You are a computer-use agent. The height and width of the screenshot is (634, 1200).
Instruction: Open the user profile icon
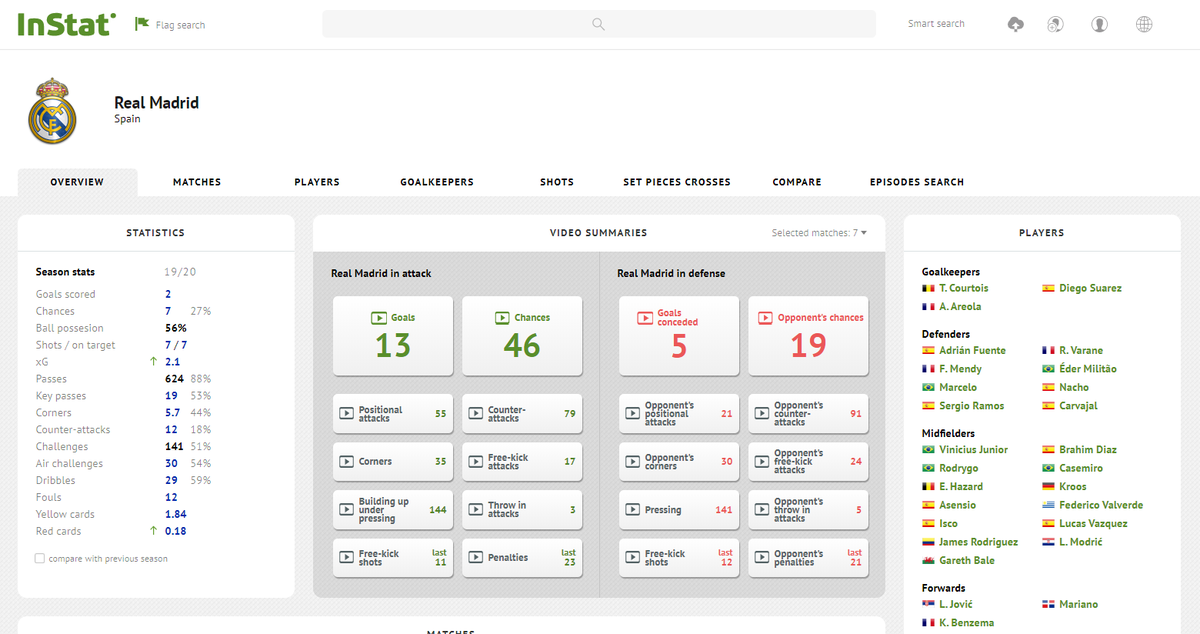[1099, 24]
